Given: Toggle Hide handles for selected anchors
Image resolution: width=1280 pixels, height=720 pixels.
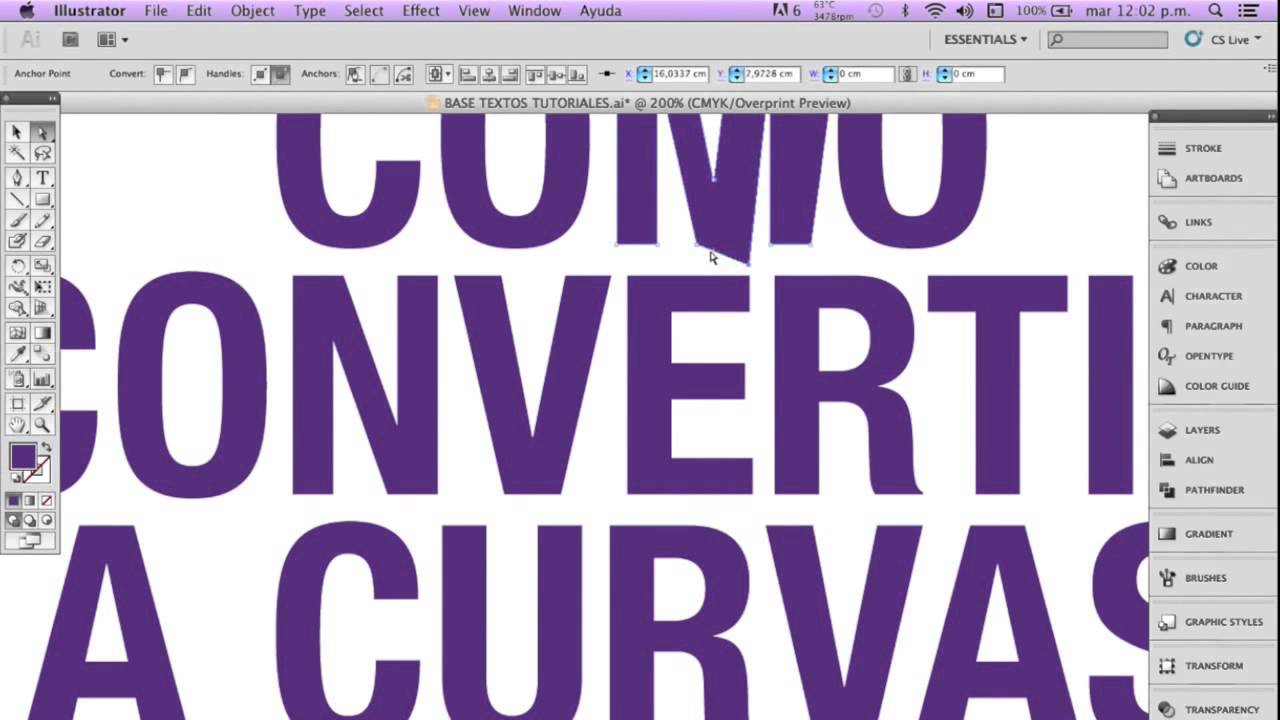Looking at the screenshot, I should tap(281, 74).
